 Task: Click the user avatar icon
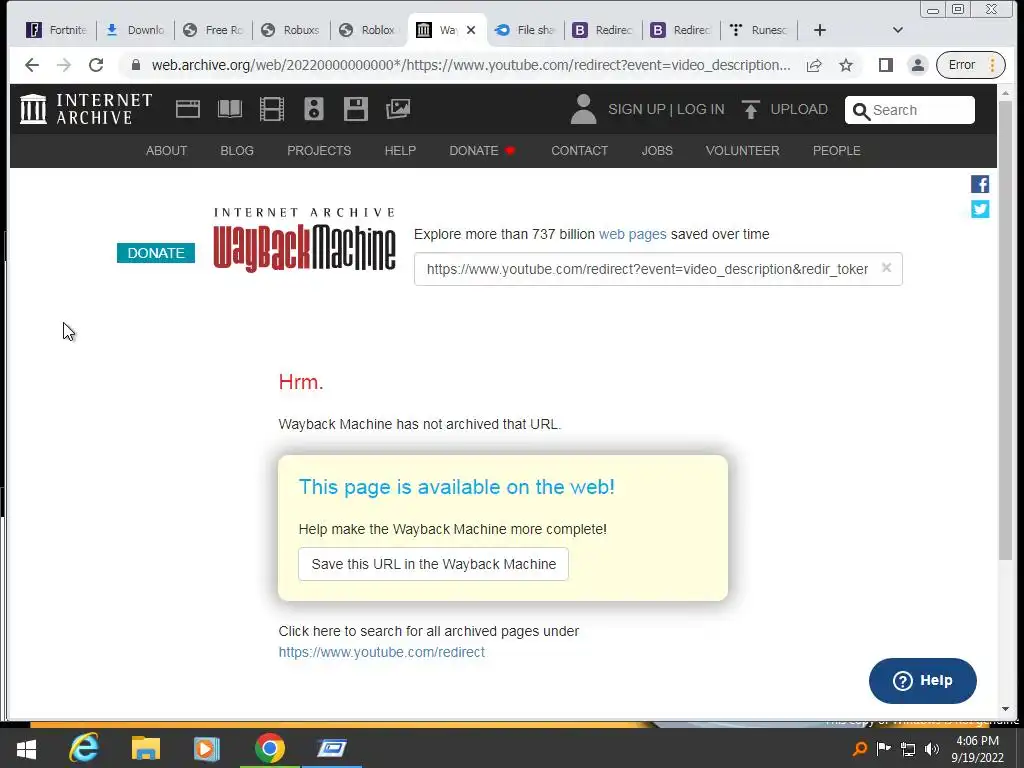coord(583,109)
